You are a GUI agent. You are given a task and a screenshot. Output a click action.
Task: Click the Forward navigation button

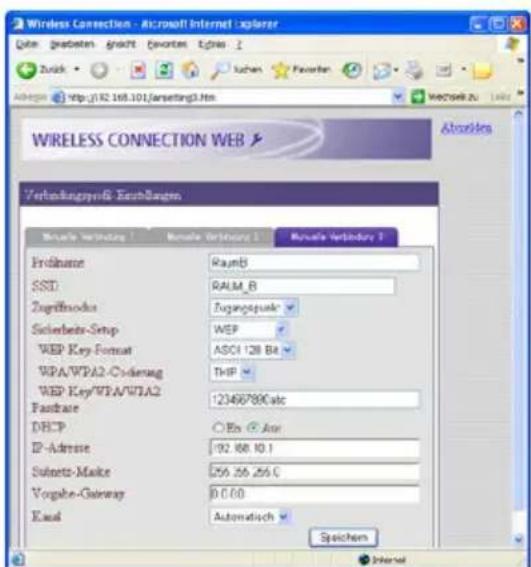[x=99, y=70]
